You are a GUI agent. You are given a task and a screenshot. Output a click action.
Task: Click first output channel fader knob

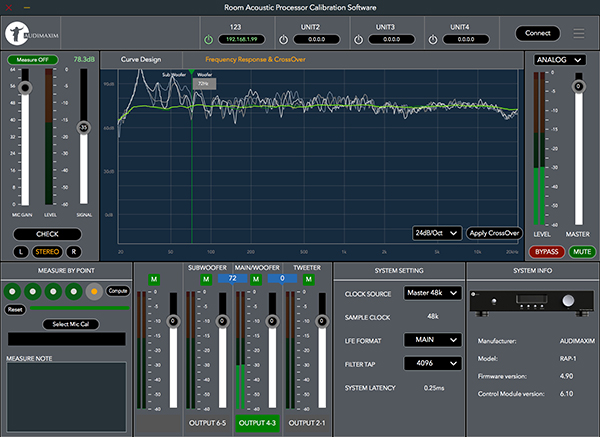pyautogui.click(x=173, y=321)
